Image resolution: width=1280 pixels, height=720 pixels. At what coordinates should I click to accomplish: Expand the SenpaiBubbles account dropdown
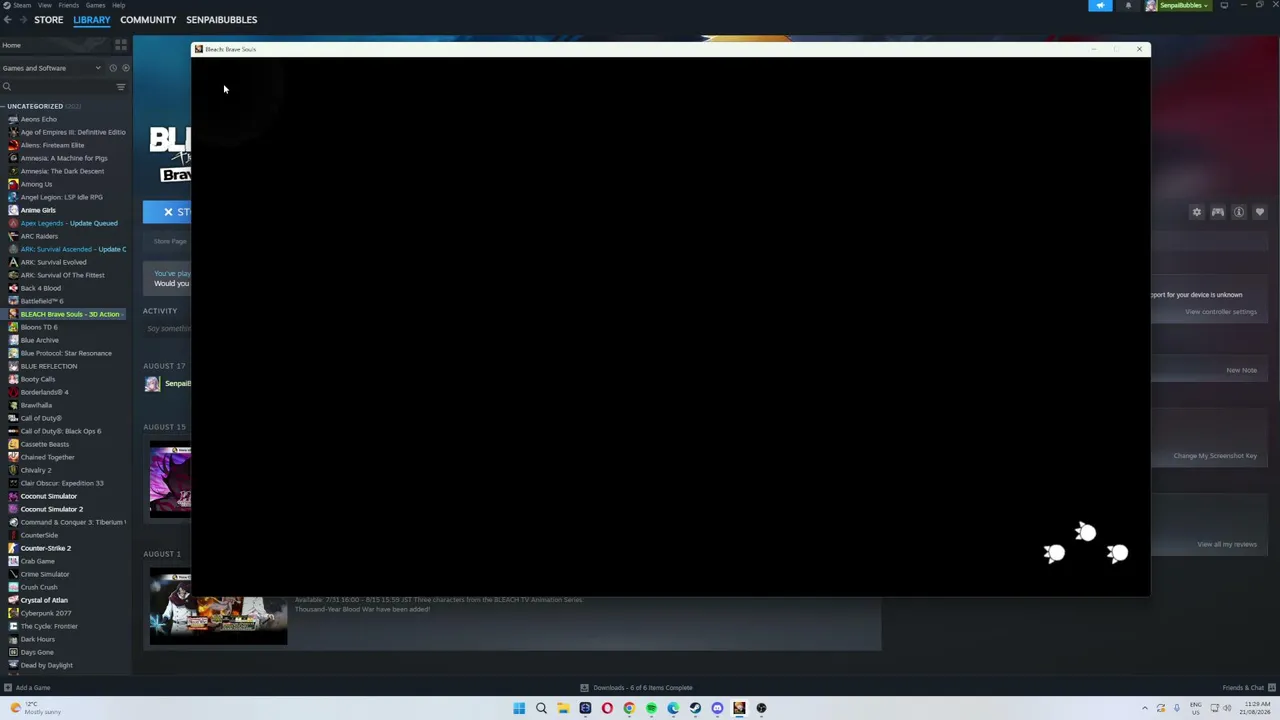(1178, 6)
